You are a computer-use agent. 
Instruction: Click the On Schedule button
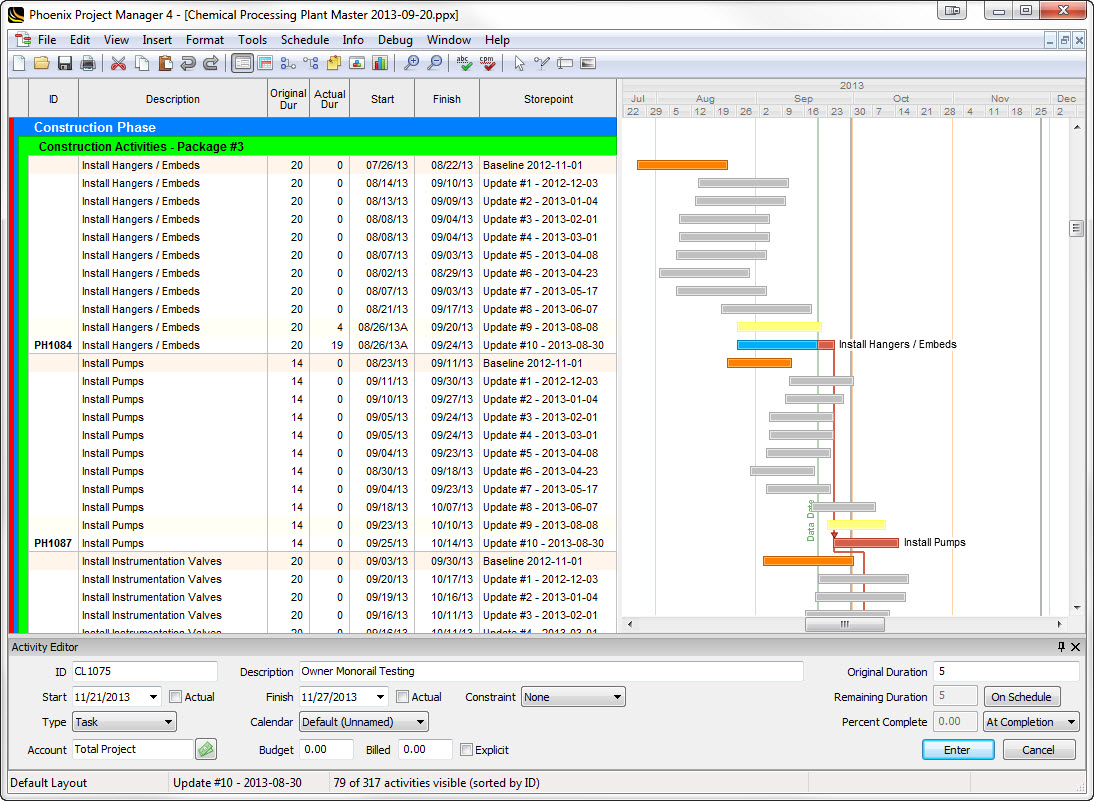coord(1021,697)
